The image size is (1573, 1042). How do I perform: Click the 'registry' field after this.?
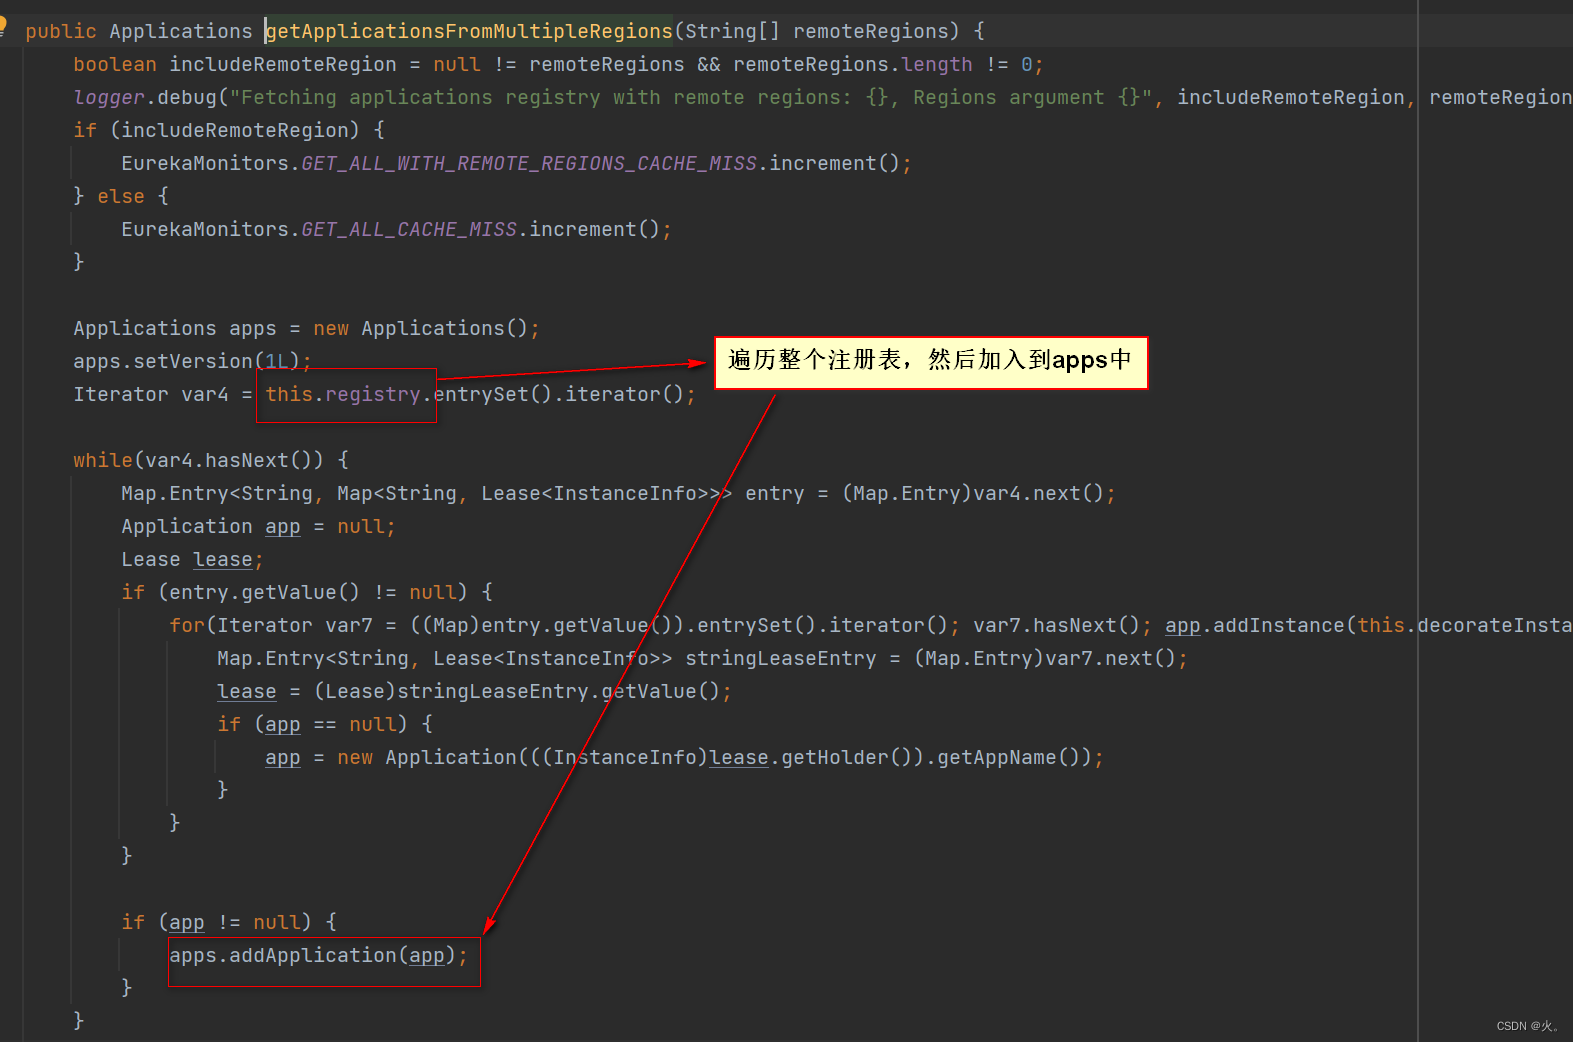point(373,394)
